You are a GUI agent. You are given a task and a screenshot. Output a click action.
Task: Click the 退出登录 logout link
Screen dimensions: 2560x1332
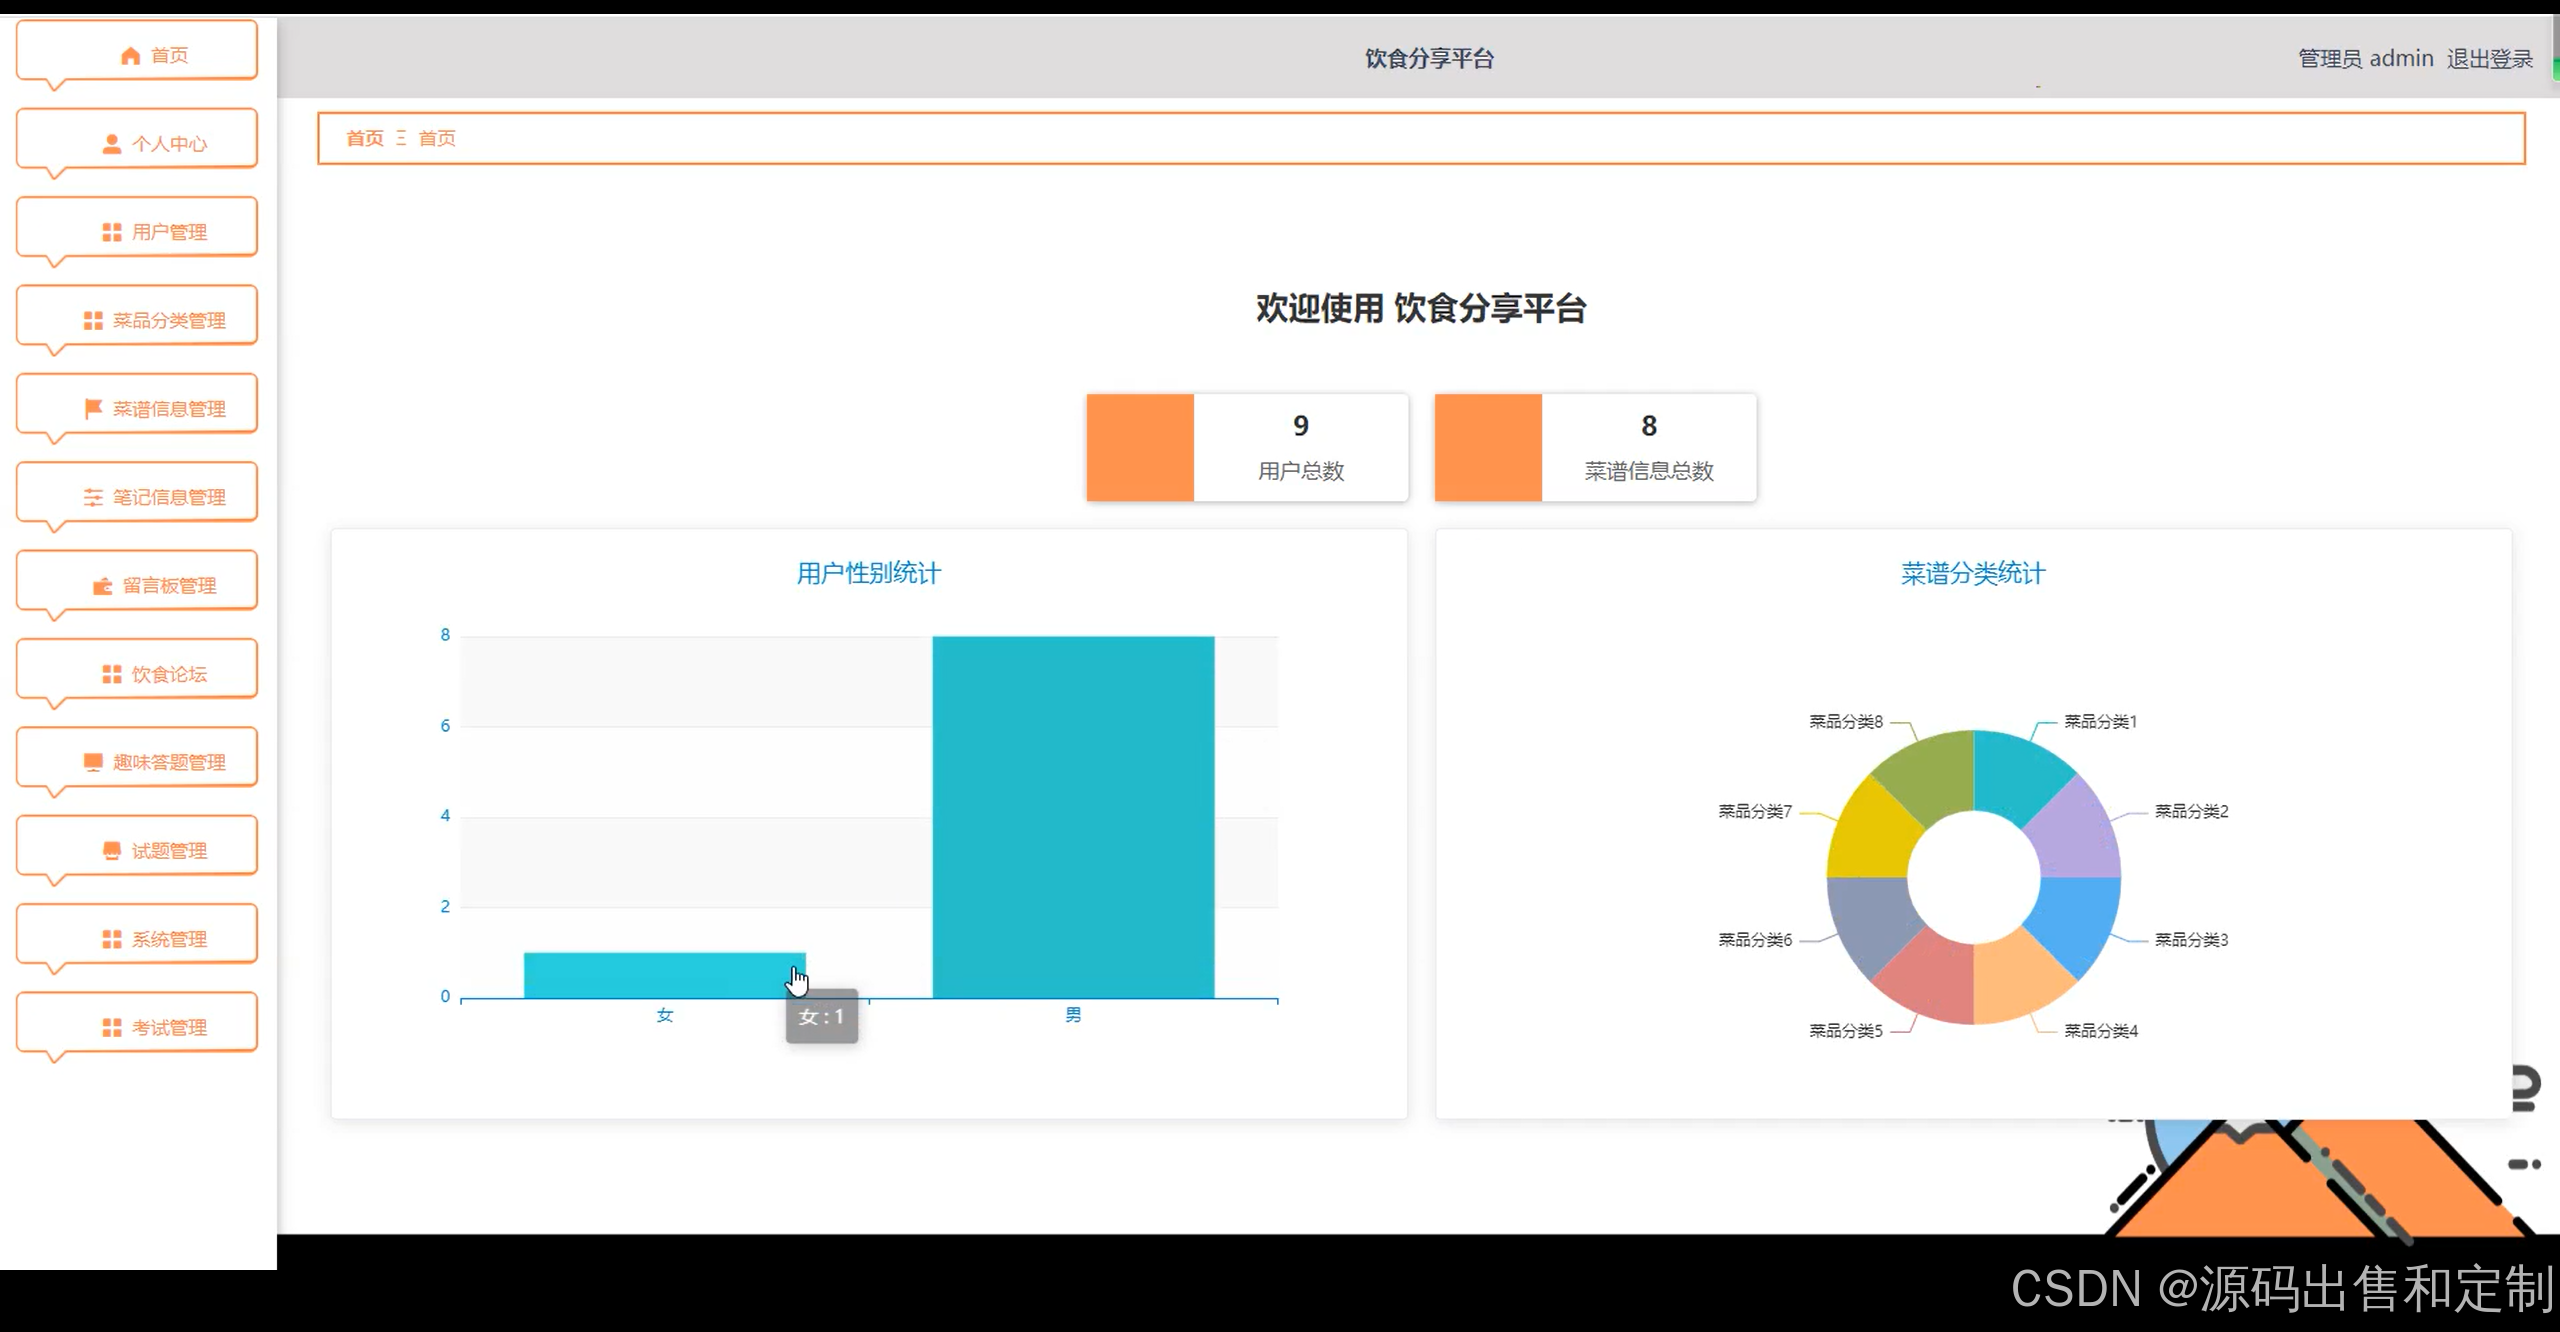[x=2489, y=59]
